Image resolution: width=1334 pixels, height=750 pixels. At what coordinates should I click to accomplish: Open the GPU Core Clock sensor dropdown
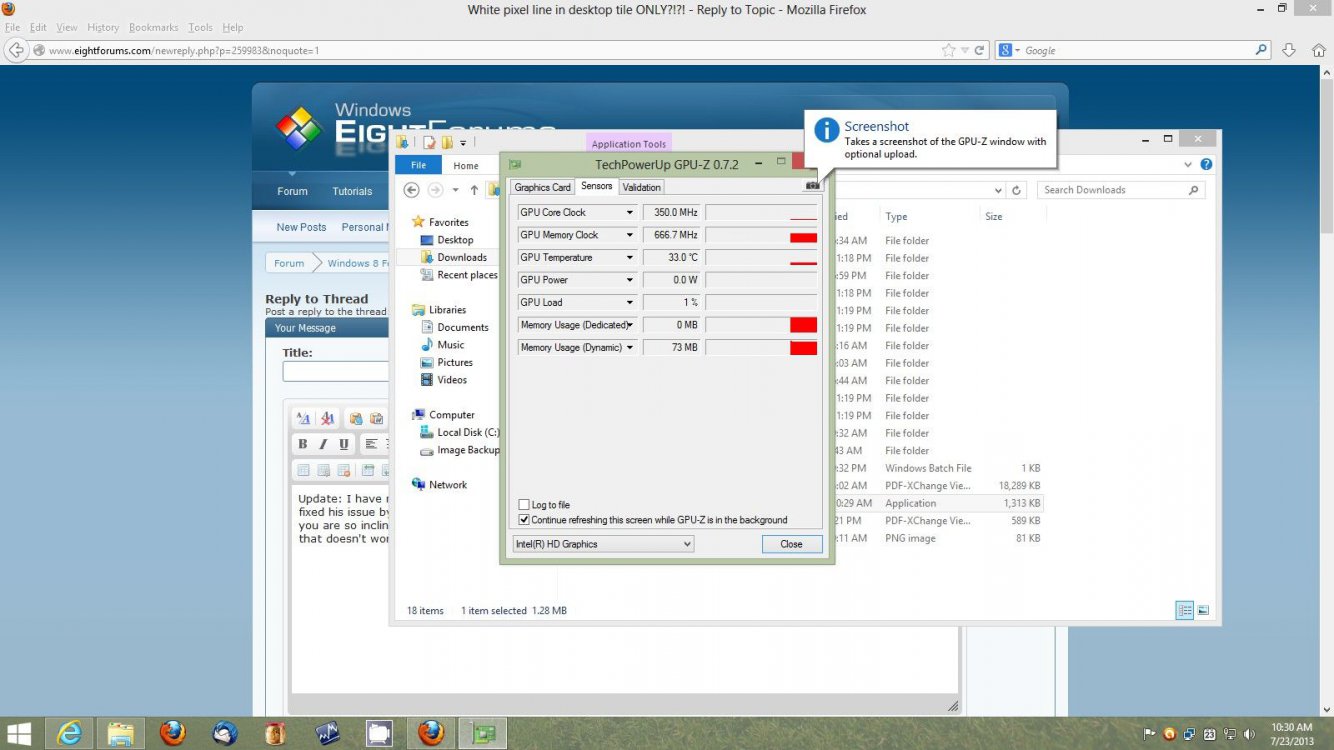pos(630,212)
